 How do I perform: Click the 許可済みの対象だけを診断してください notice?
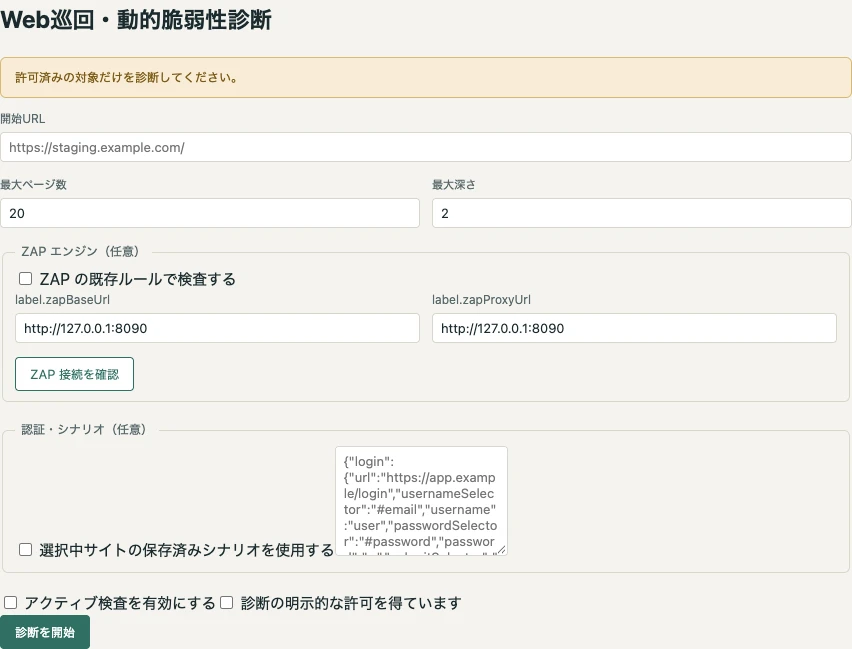(x=425, y=78)
